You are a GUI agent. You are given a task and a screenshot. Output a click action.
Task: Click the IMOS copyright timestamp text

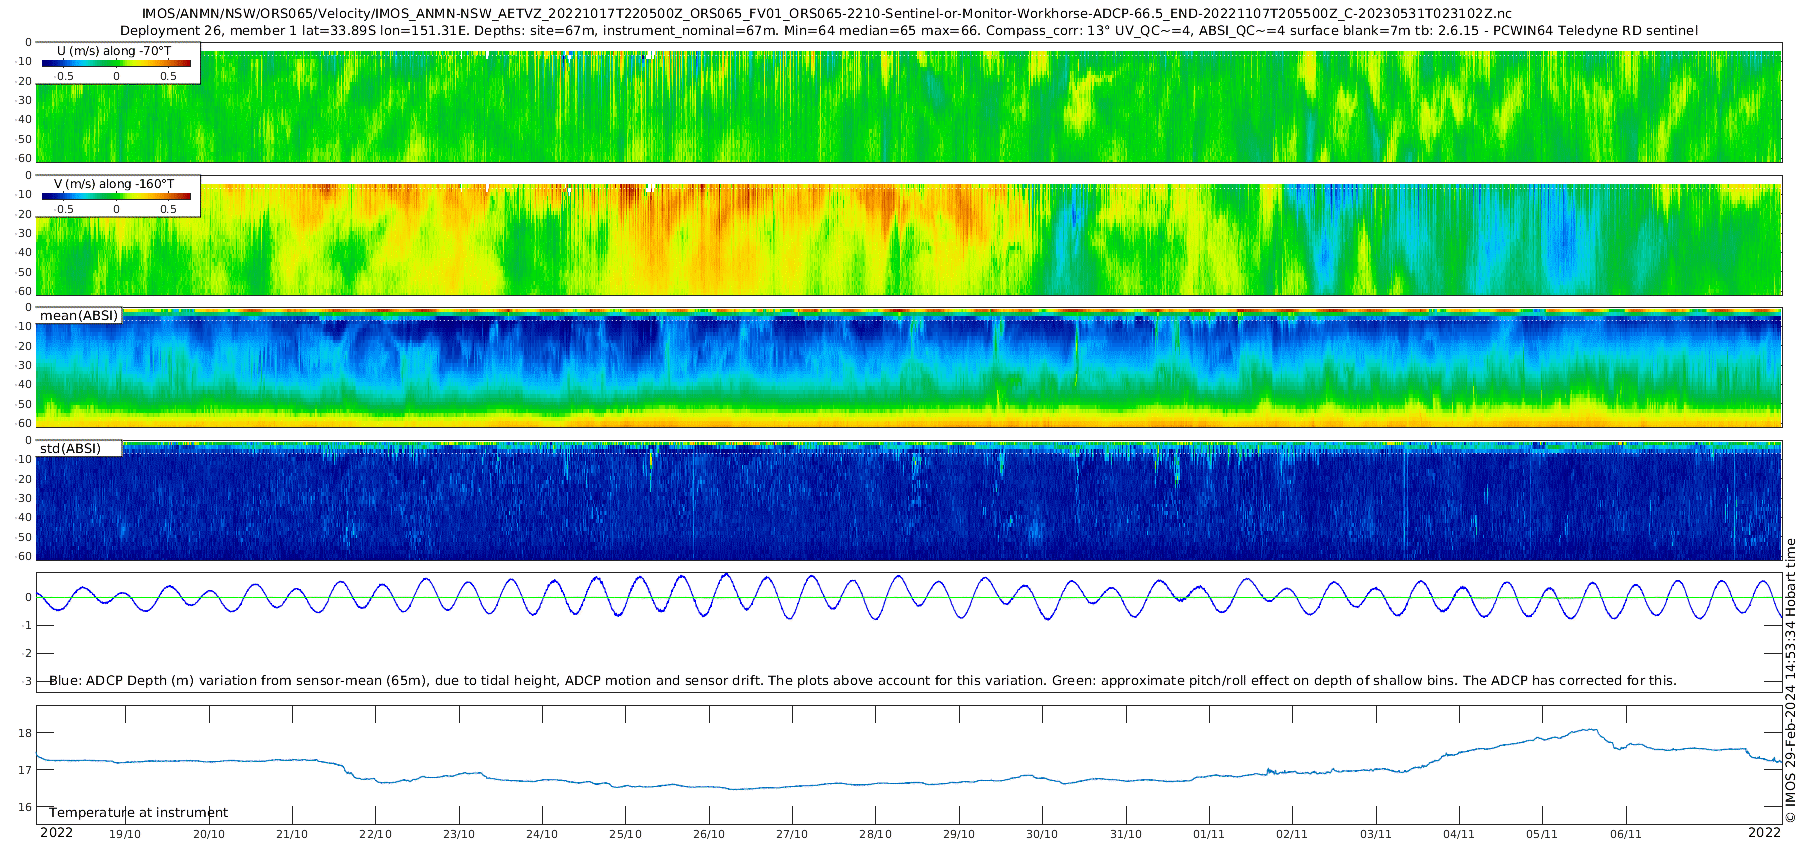pos(1790,680)
